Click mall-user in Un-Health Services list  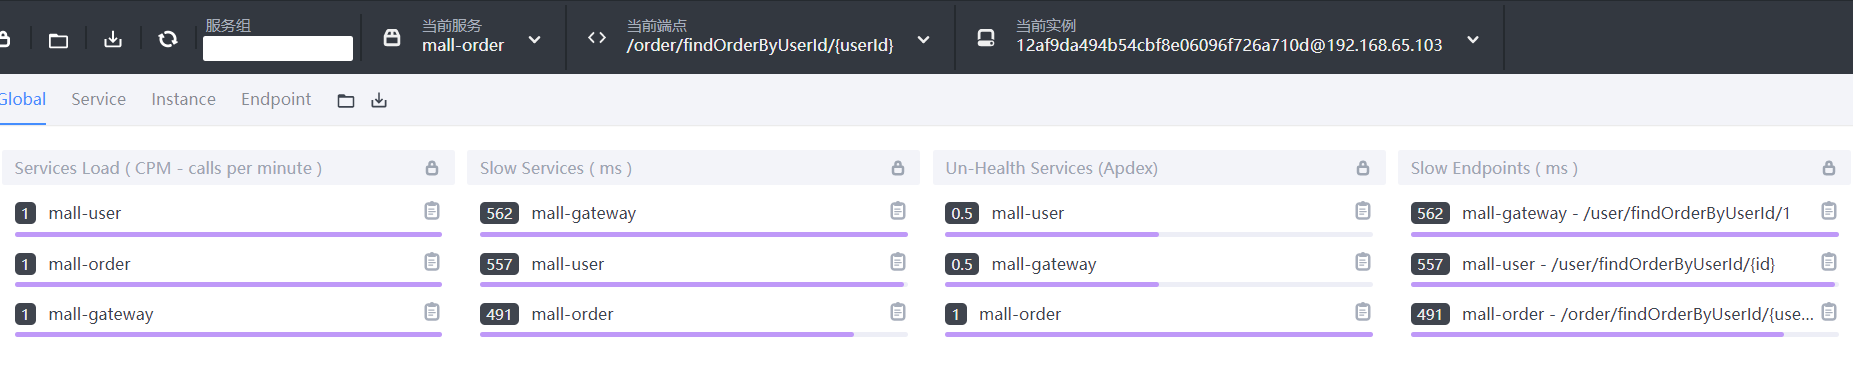[x=1028, y=213]
